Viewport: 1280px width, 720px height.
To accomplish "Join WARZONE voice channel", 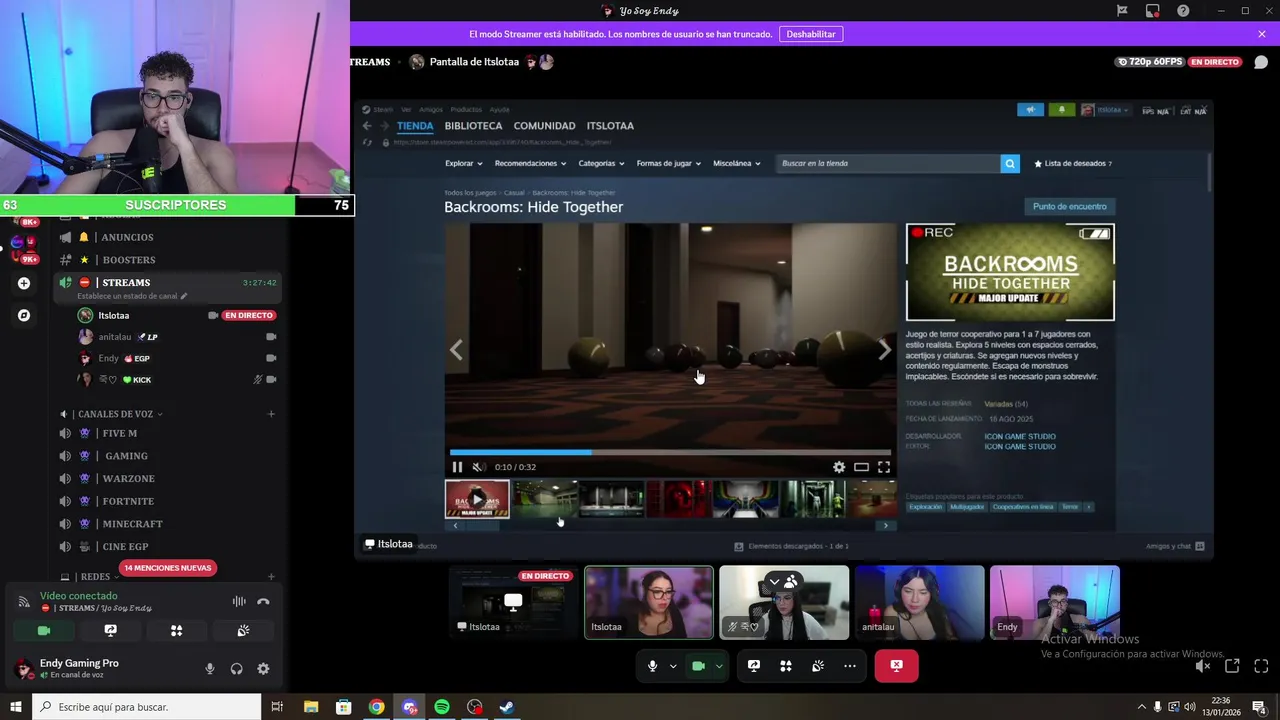I will 128,479.
